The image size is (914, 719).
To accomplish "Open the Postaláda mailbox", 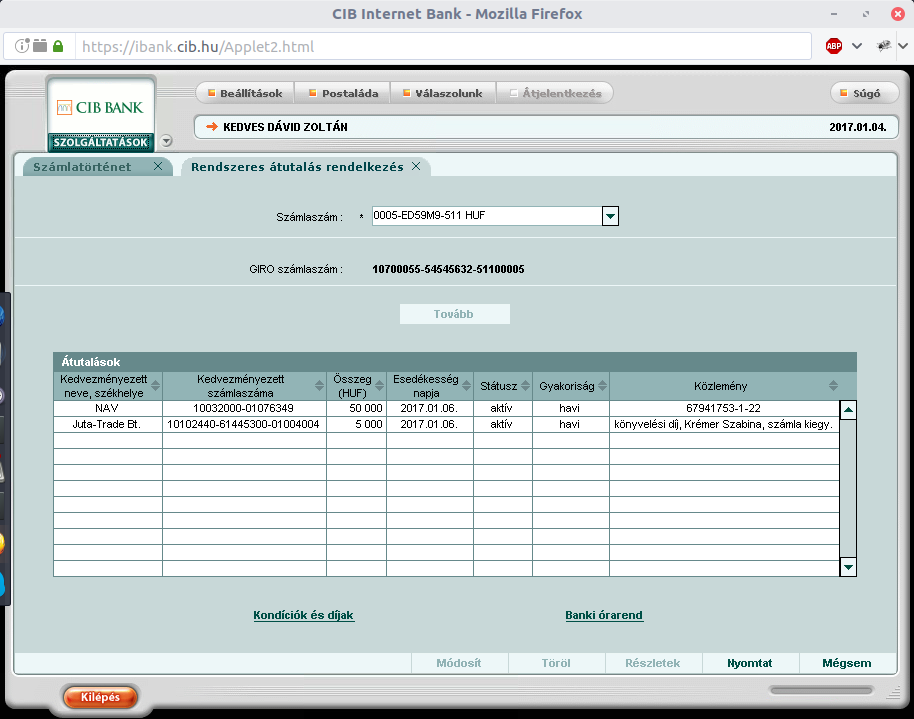I will coord(343,93).
